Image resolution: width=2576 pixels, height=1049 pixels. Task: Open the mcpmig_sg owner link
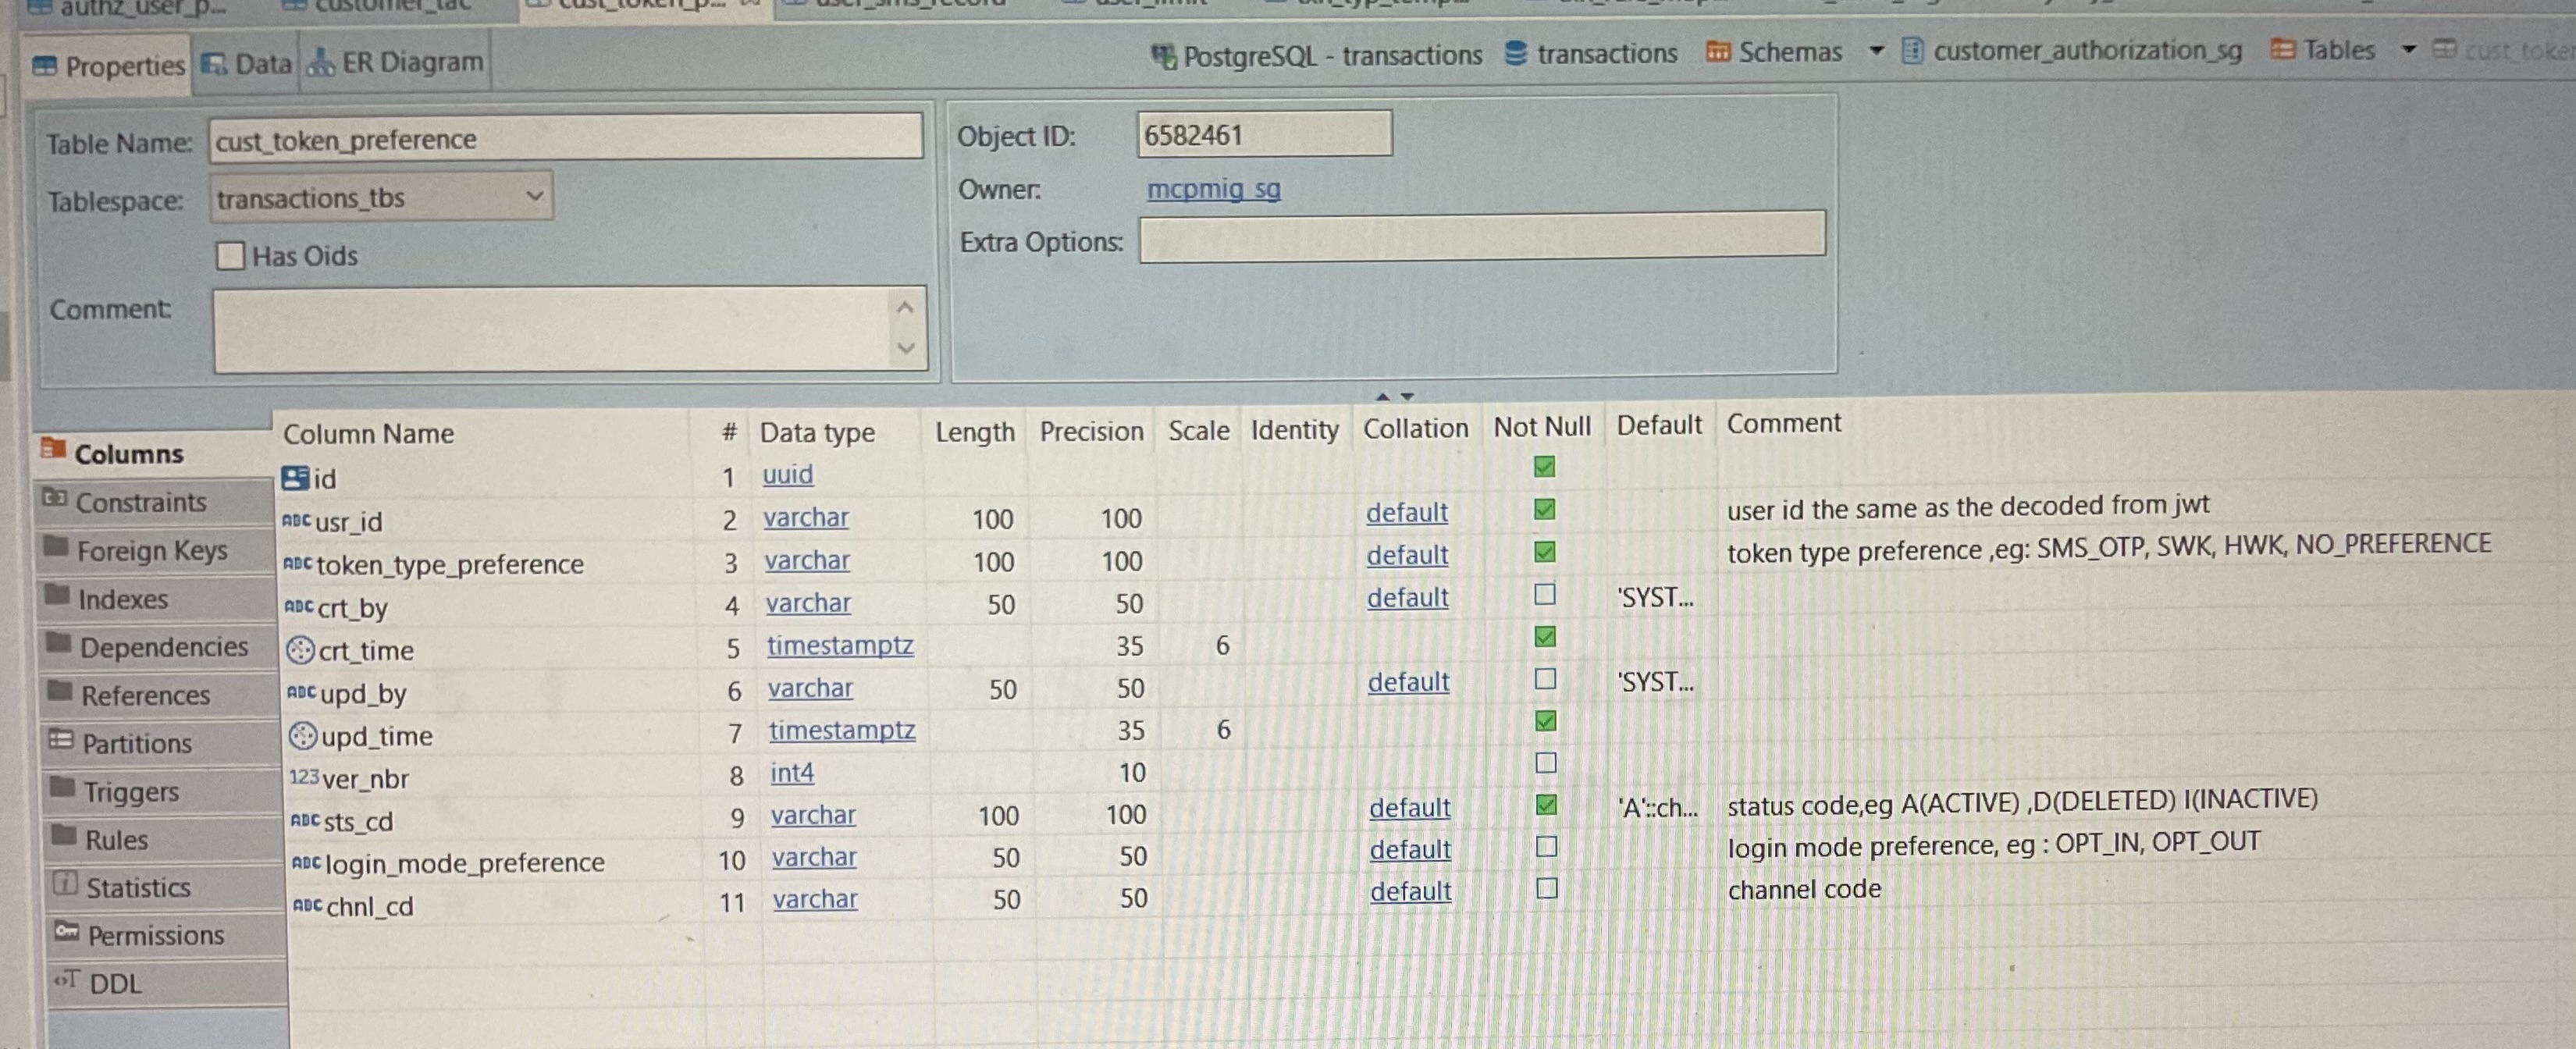click(1213, 189)
